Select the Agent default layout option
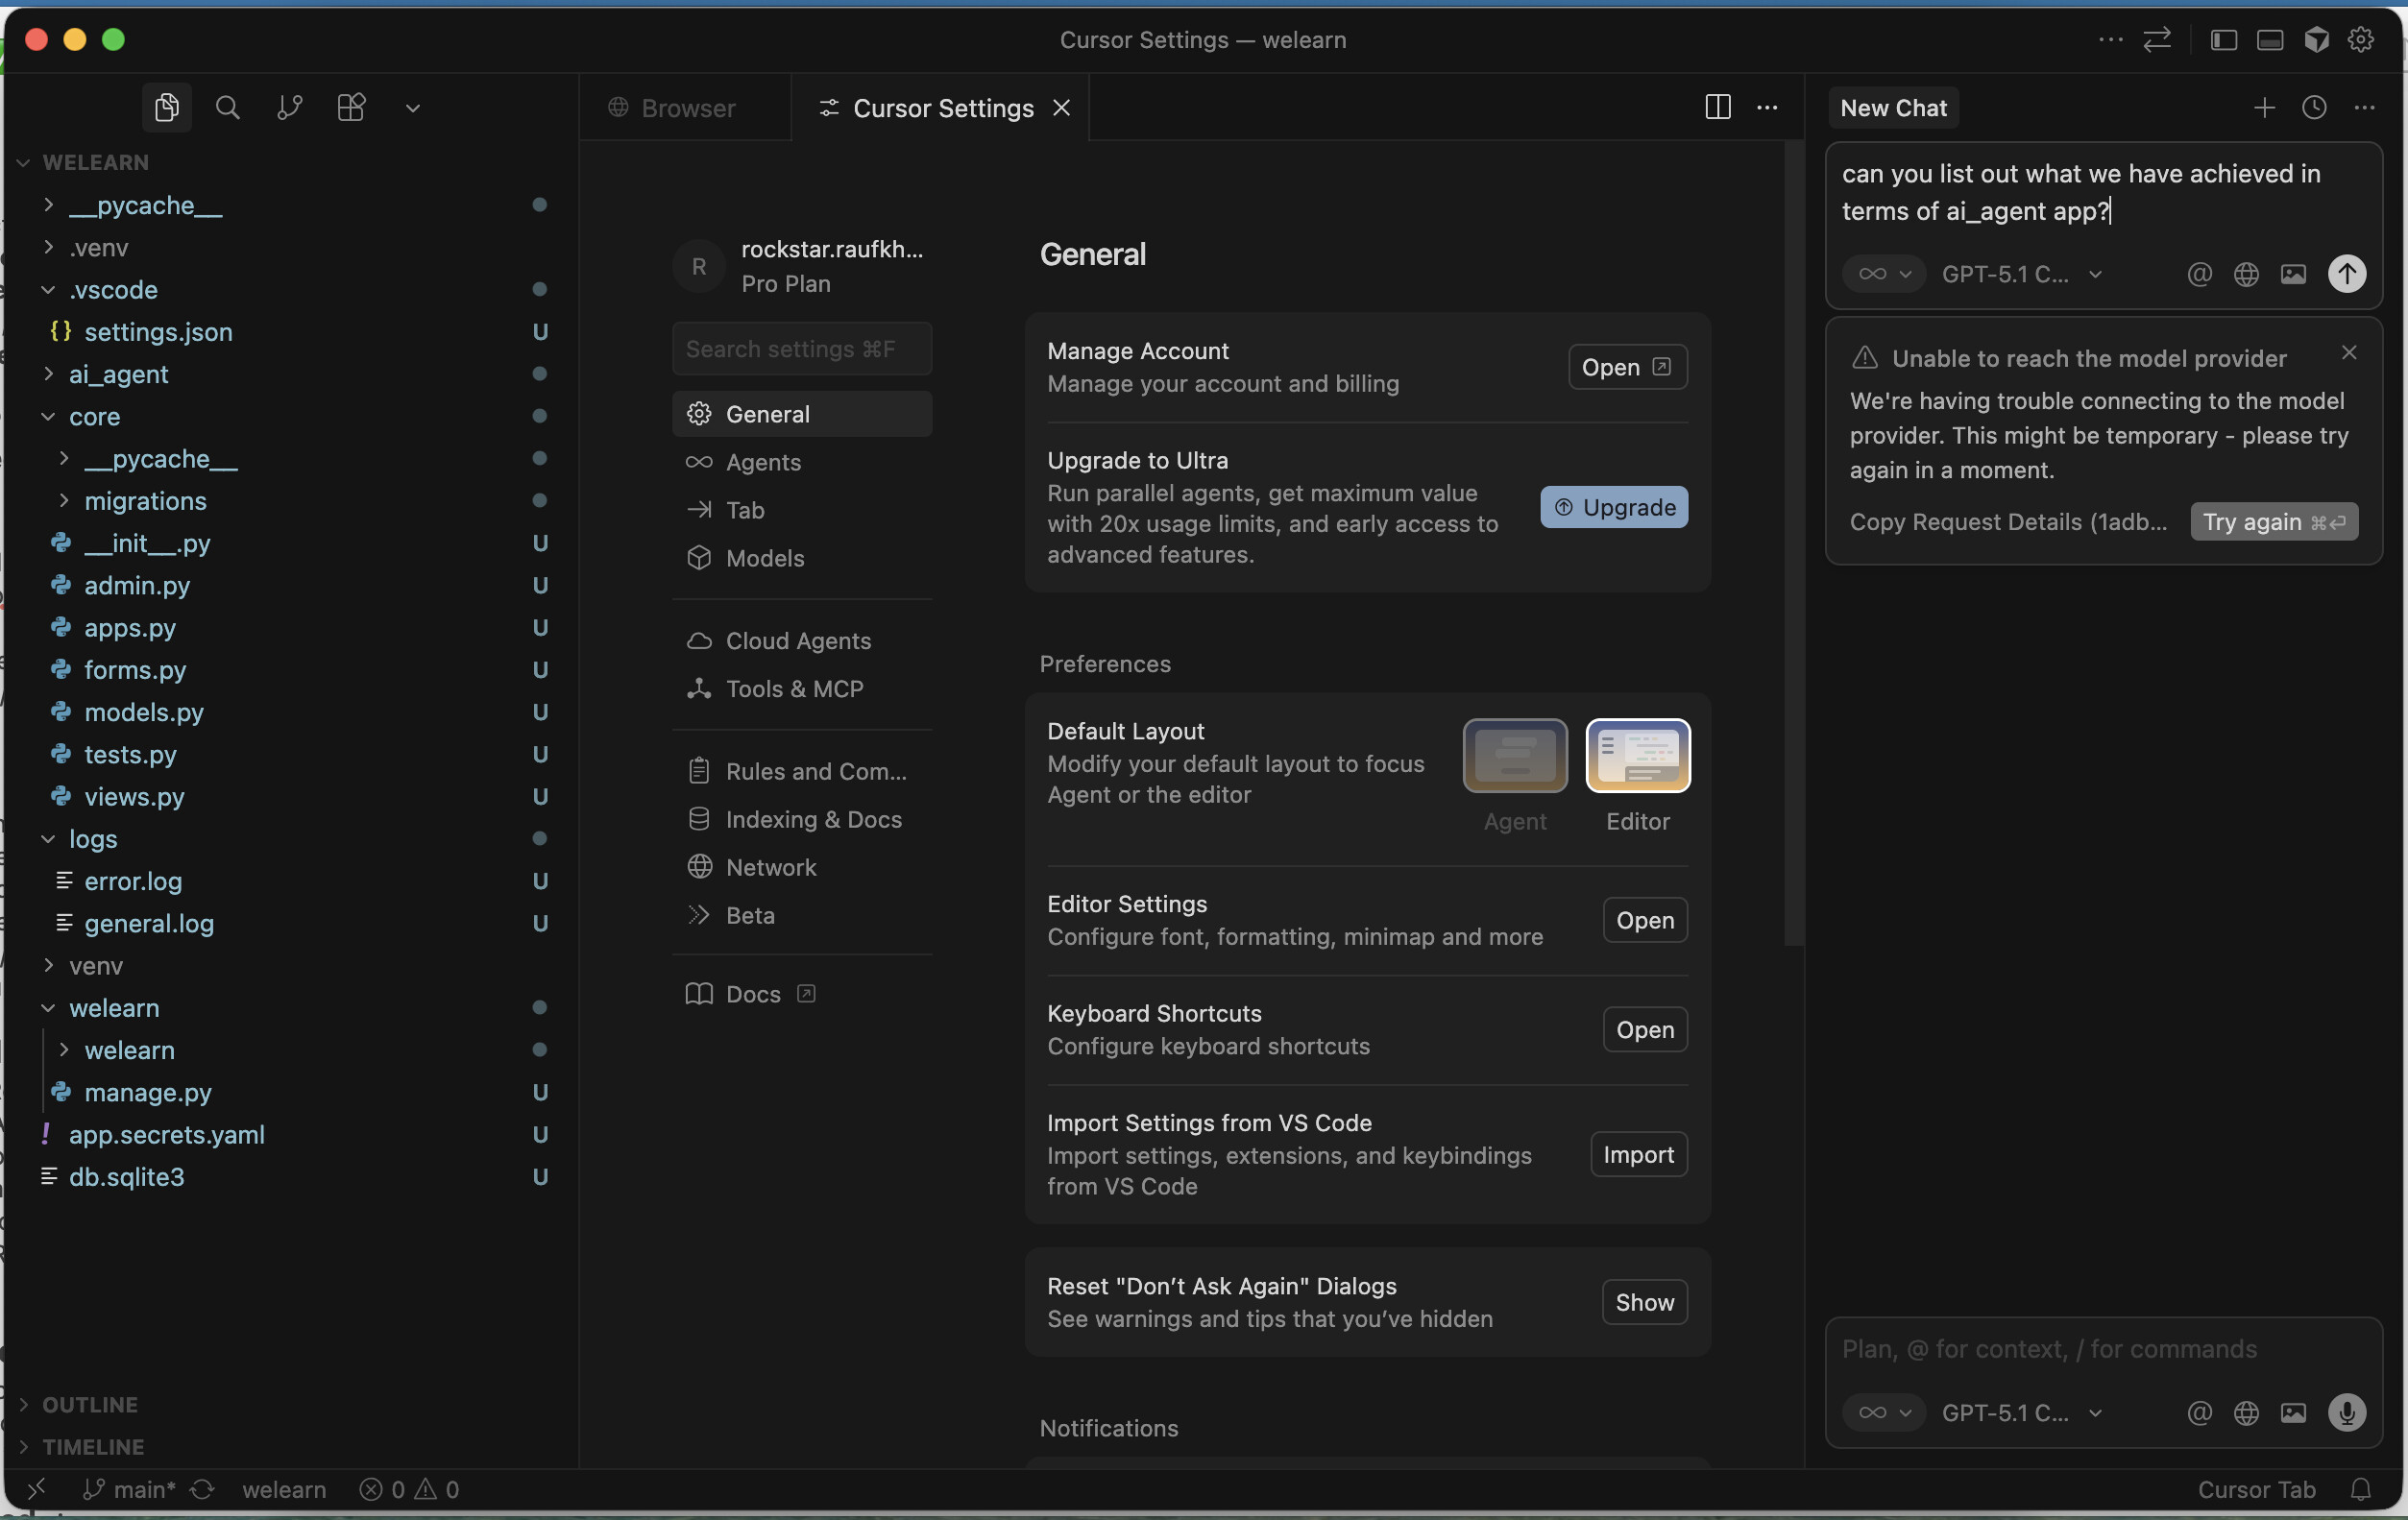Screen dimensions: 2408x1520 (x=1514, y=756)
